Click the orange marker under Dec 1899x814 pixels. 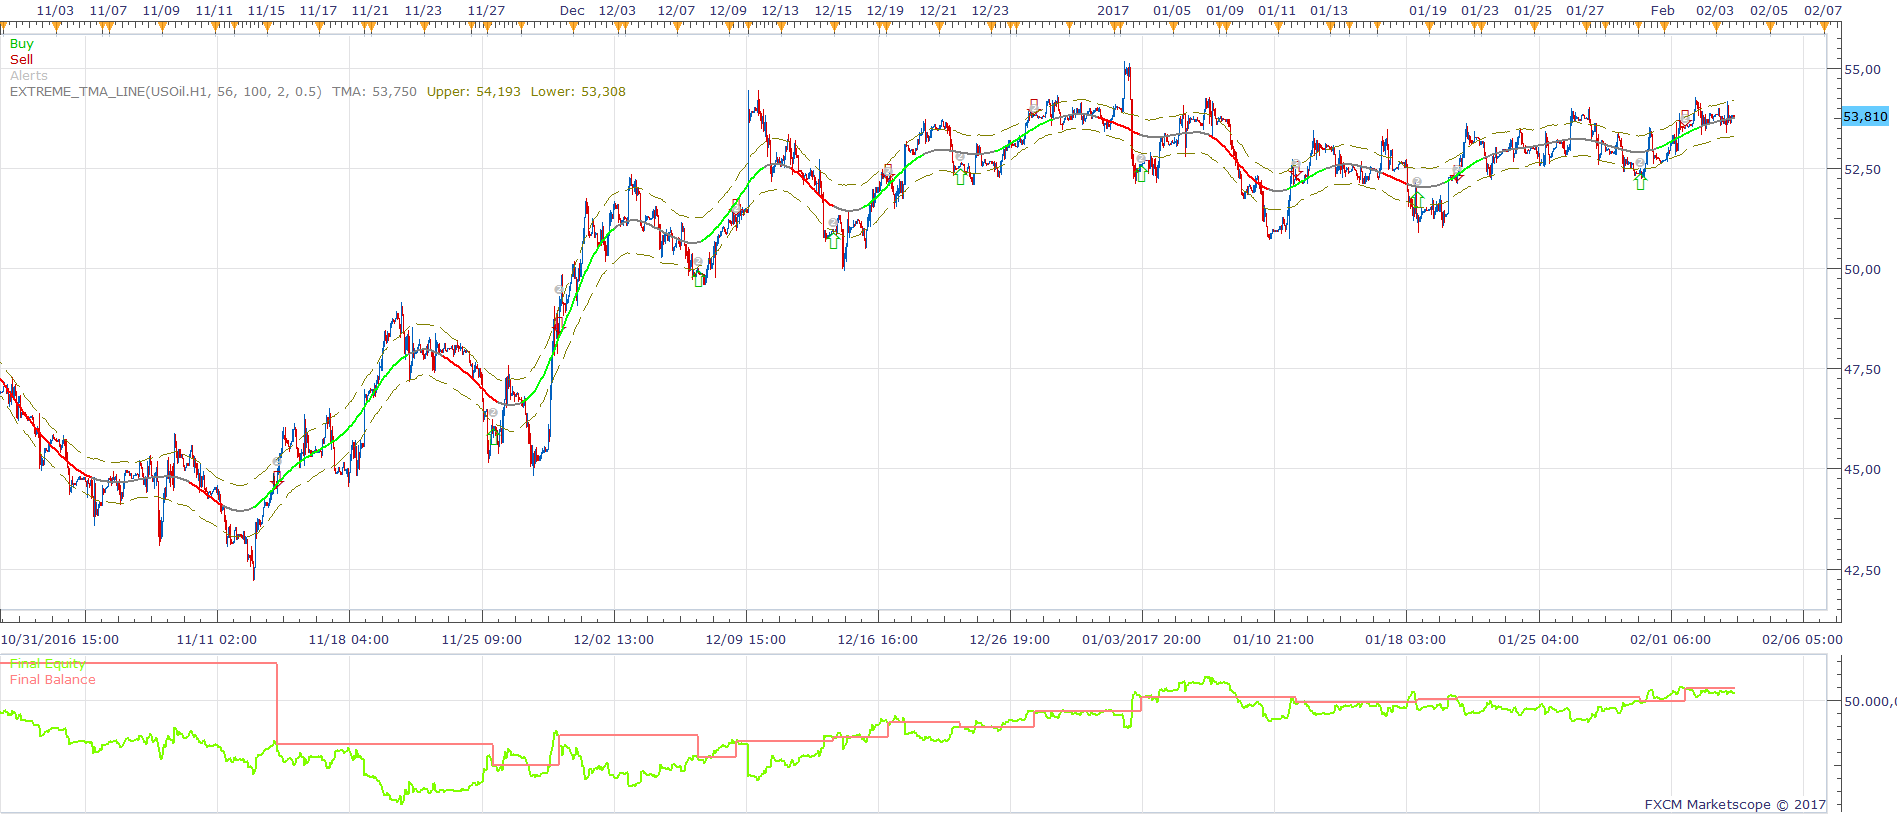pyautogui.click(x=572, y=28)
